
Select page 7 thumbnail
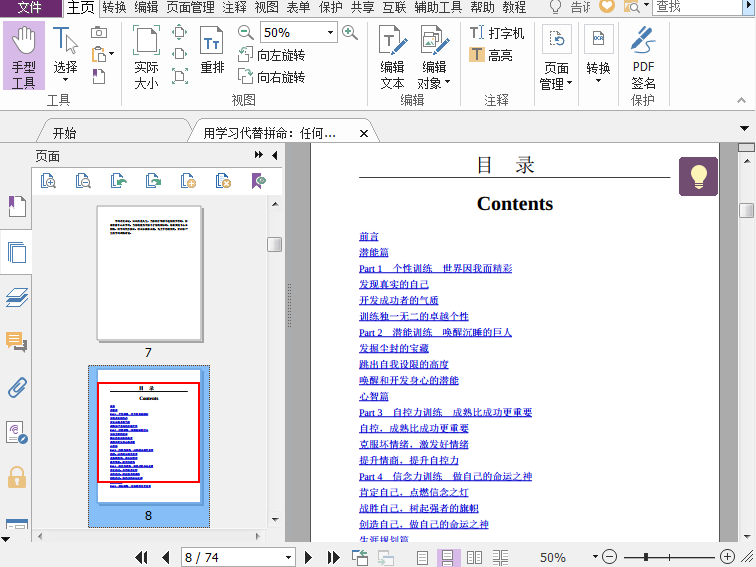pyautogui.click(x=149, y=273)
